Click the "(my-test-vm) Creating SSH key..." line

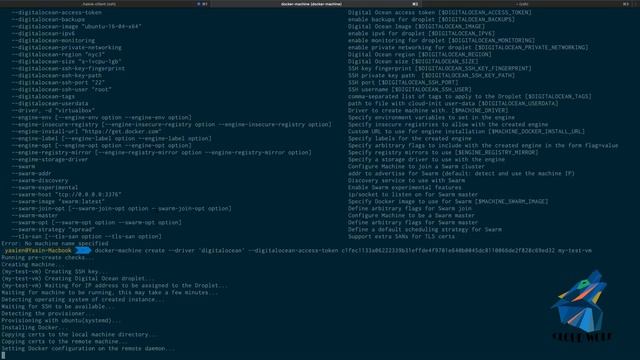coord(55,271)
